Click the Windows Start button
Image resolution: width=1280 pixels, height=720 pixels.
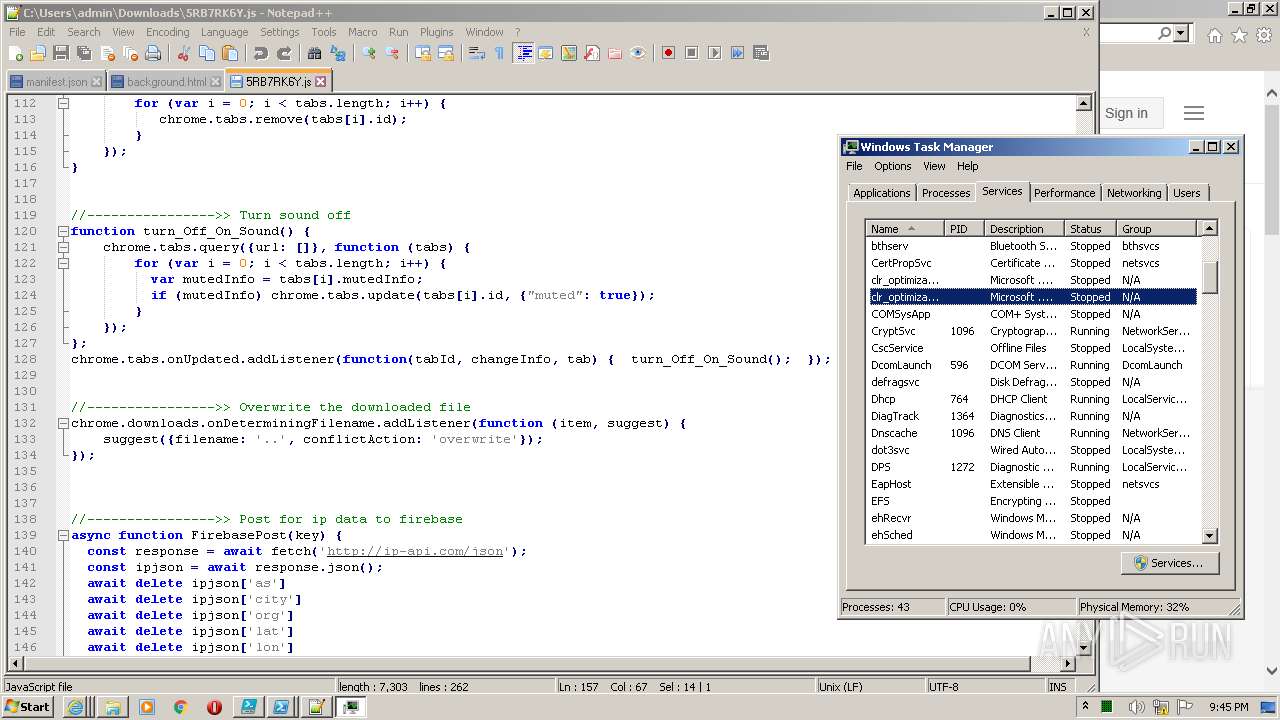(27, 707)
